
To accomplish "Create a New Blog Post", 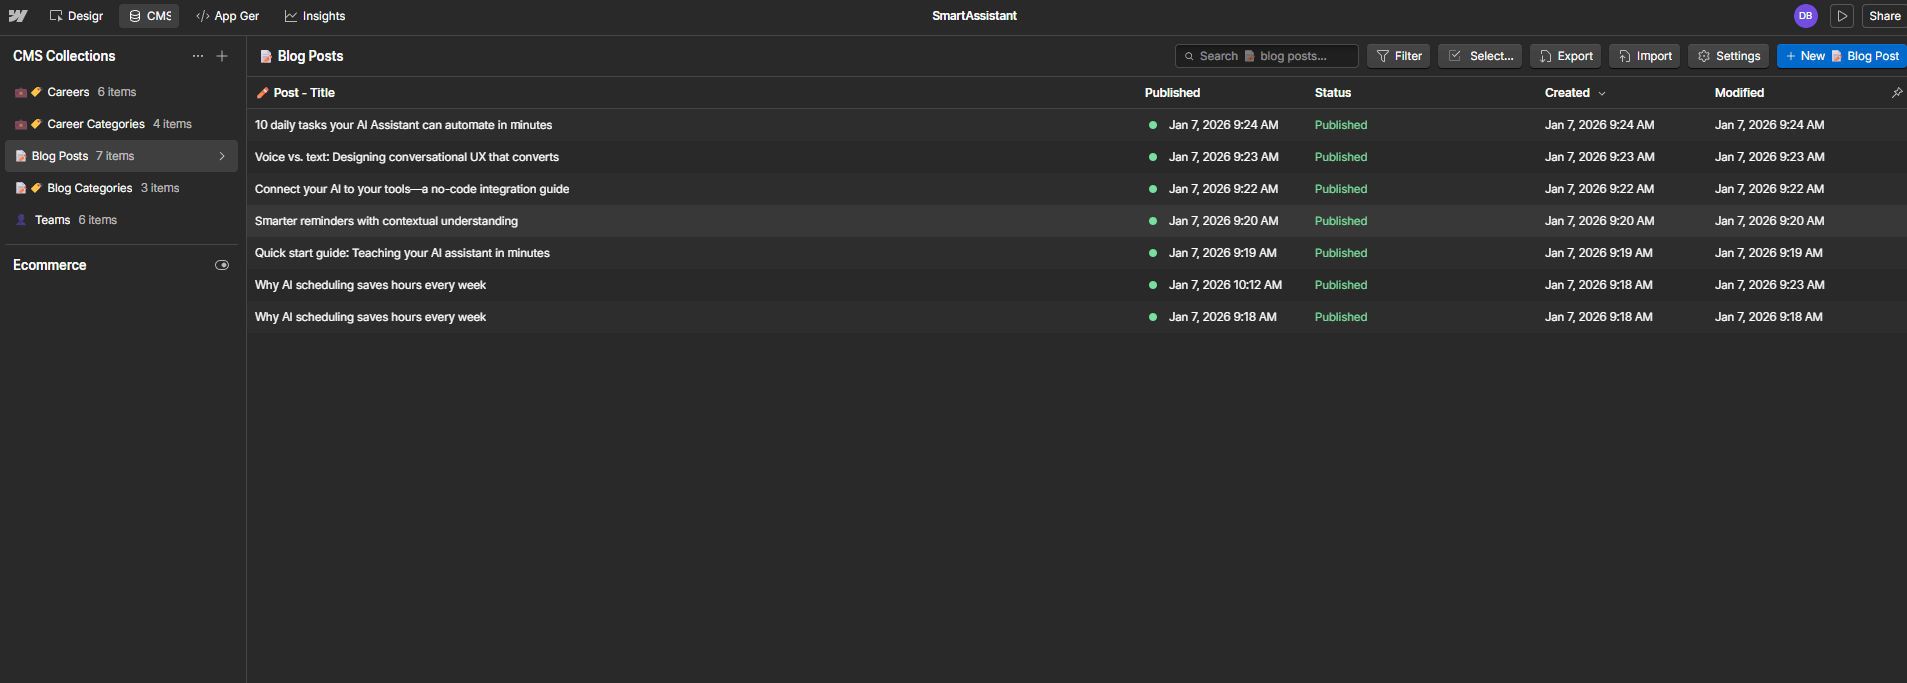I will click(1842, 56).
